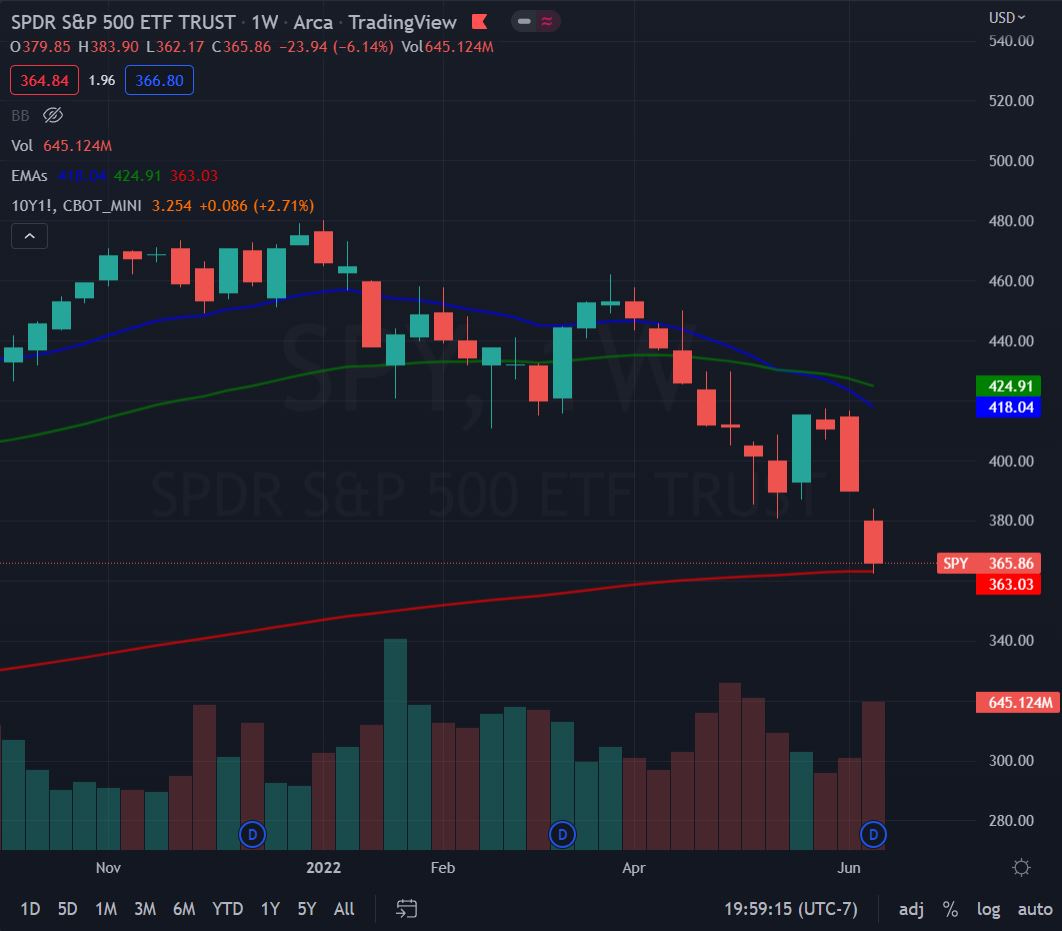
Task: Select the 1D time range
Action: [x=30, y=909]
